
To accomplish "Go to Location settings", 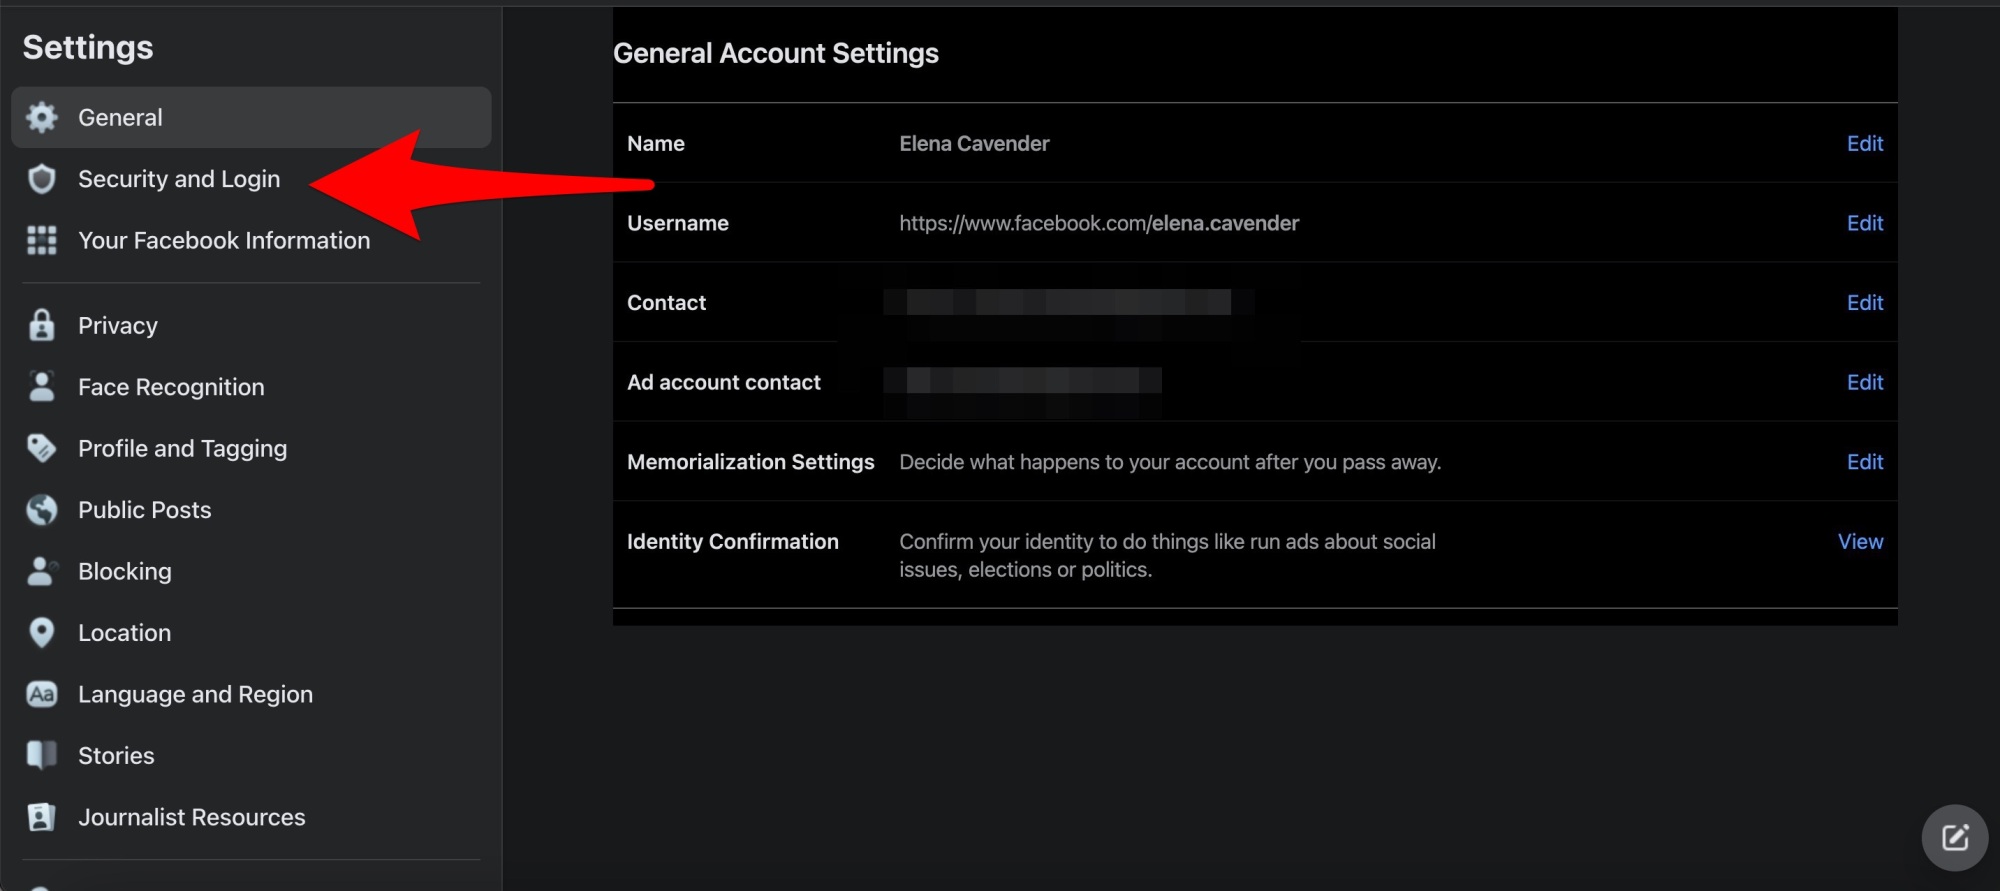I will point(251,633).
